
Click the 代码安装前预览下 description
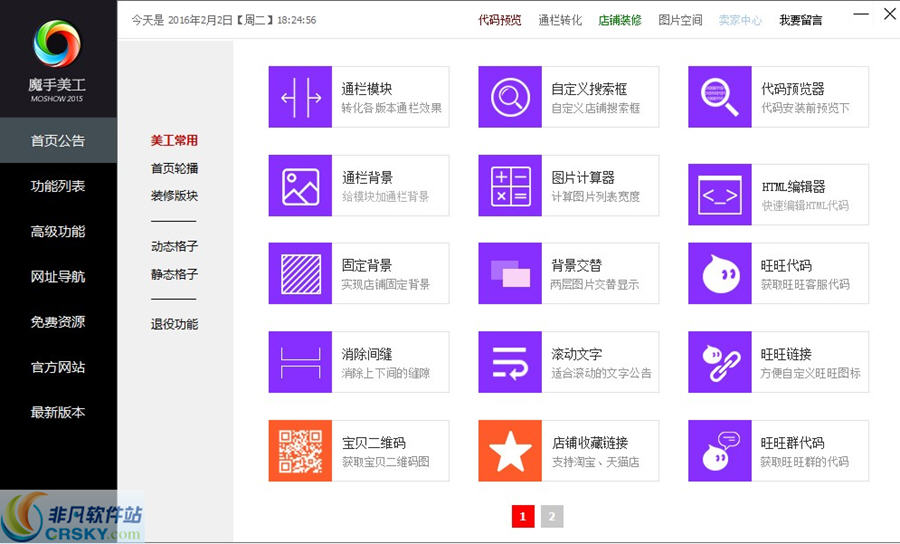tap(805, 108)
